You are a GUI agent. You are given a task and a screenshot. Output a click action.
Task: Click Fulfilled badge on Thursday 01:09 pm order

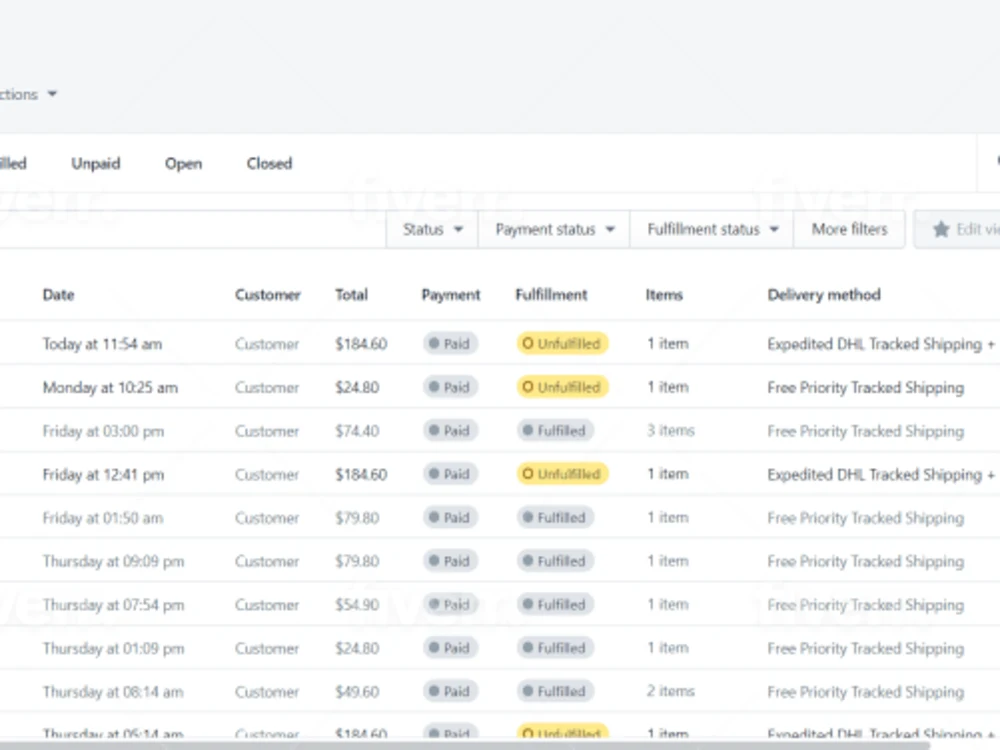pos(555,648)
